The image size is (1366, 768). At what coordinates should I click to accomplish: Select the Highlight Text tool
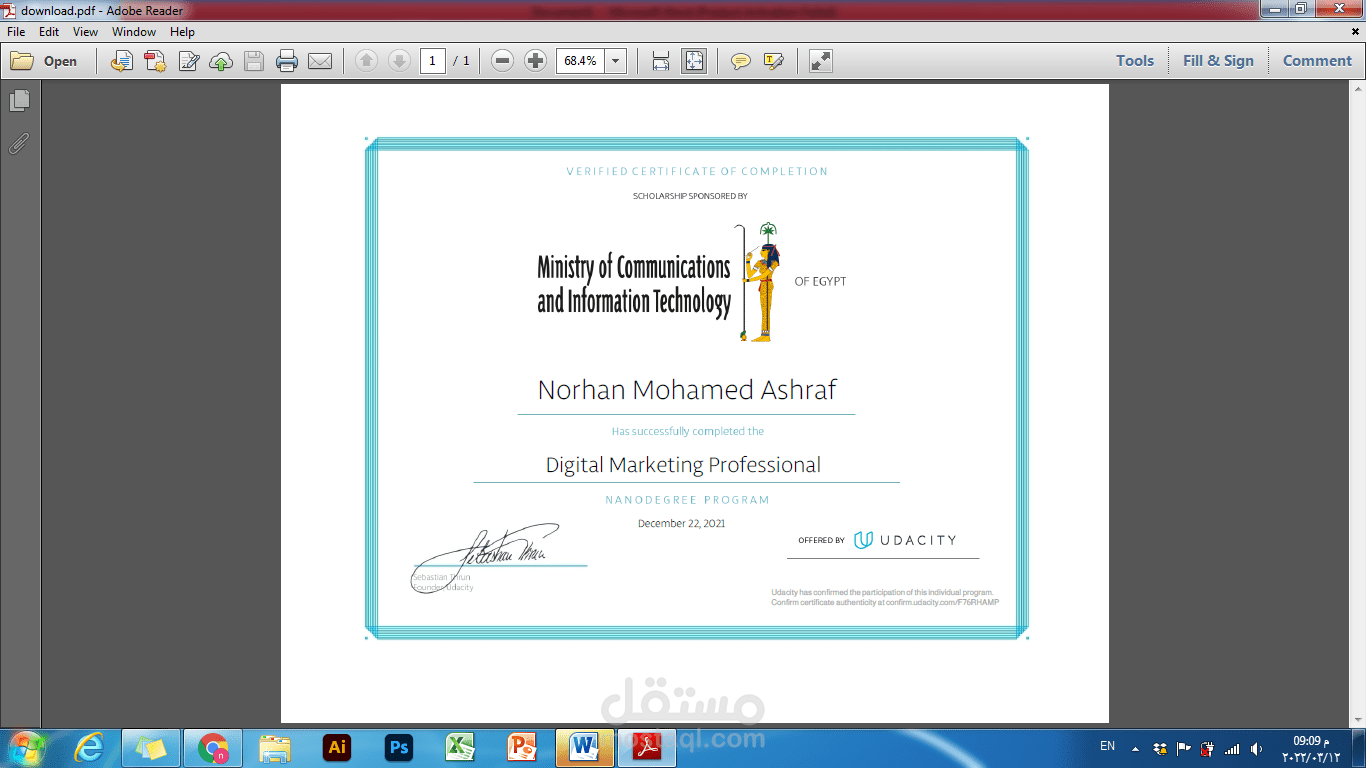773,61
